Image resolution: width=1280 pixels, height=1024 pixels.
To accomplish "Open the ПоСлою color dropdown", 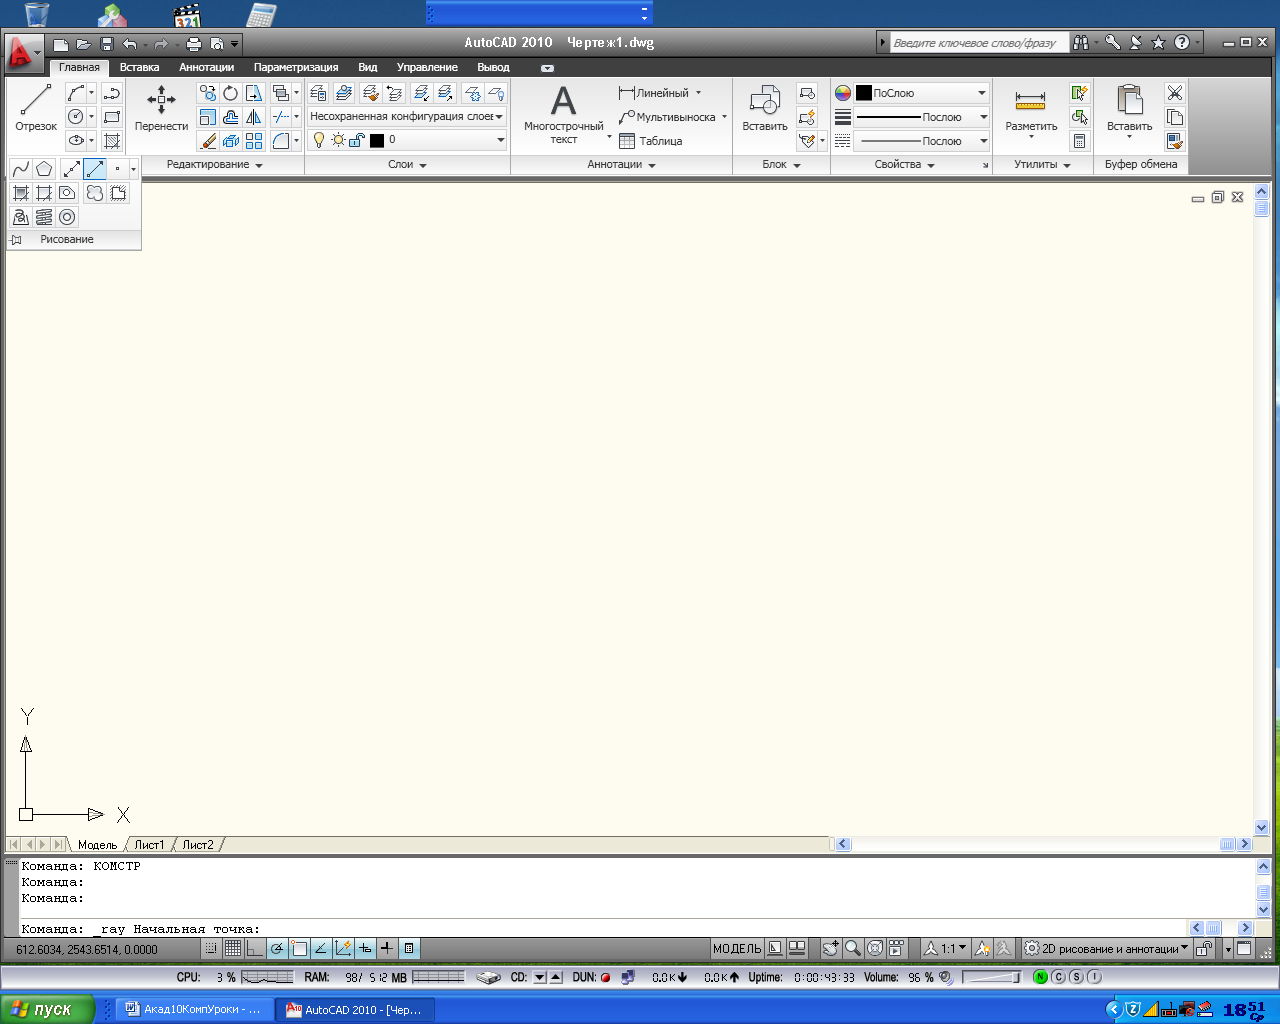I will [921, 93].
